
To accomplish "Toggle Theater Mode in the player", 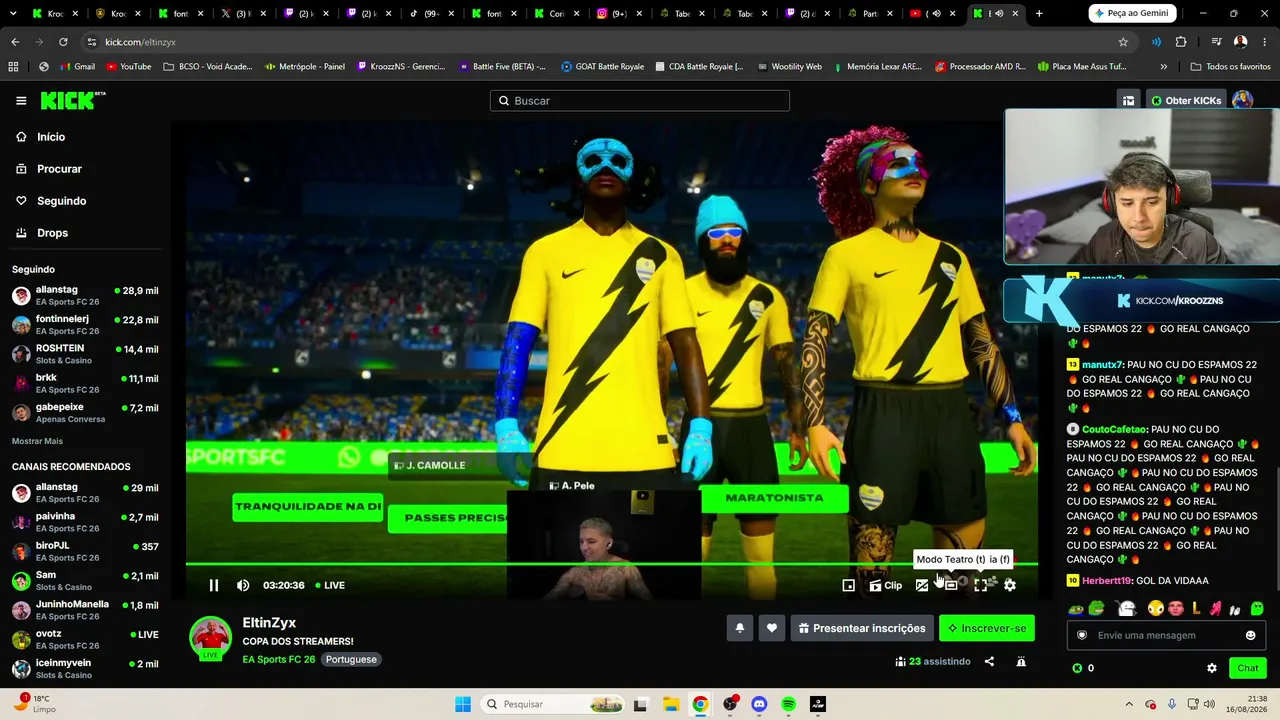I will point(951,585).
